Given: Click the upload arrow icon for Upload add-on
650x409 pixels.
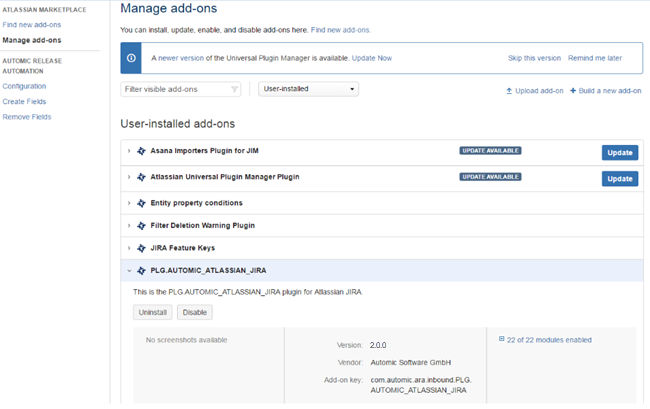Looking at the screenshot, I should click(x=509, y=91).
